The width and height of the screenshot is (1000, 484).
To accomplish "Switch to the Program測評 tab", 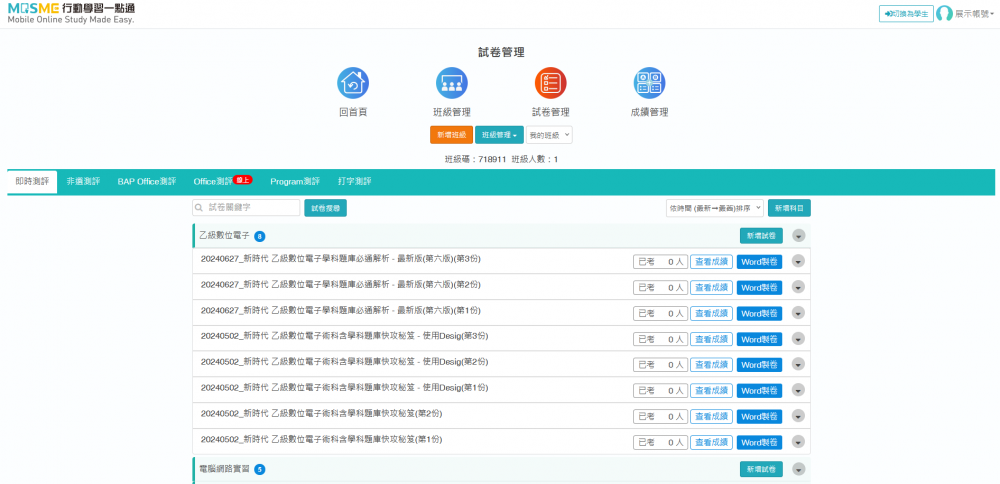I will coord(295,181).
